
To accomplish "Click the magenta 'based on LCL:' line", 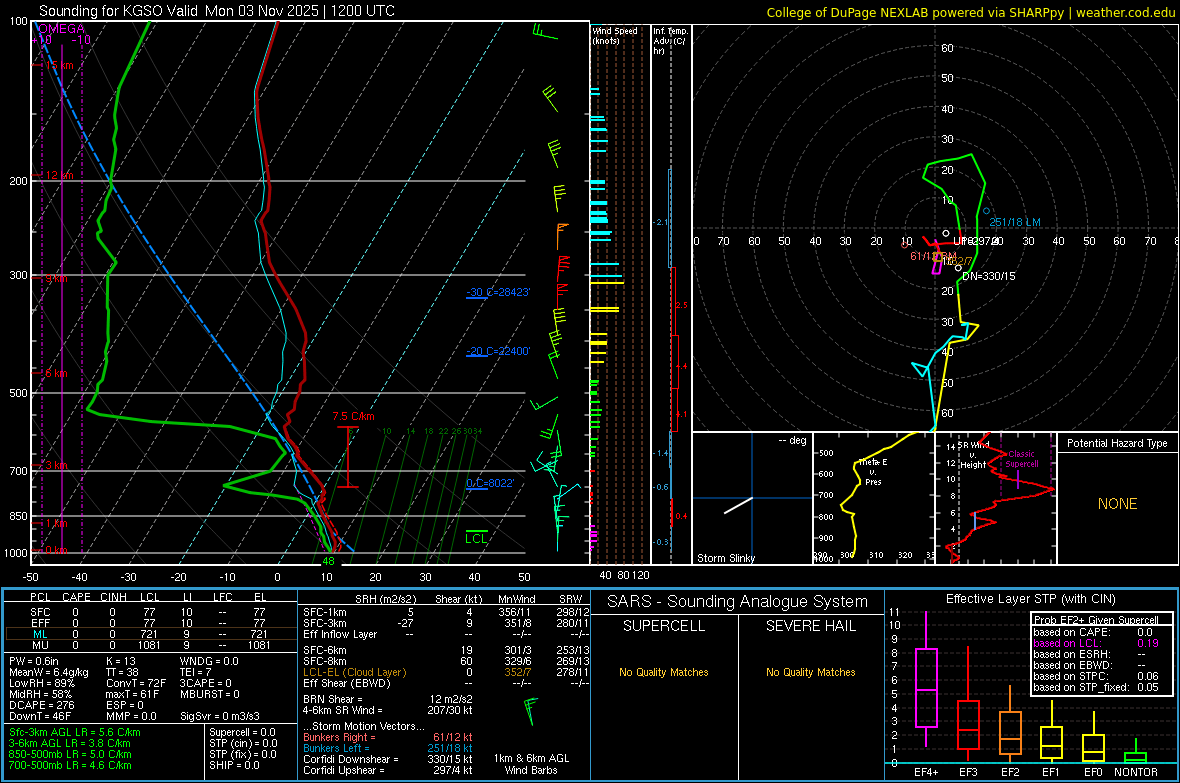I will point(1096,643).
